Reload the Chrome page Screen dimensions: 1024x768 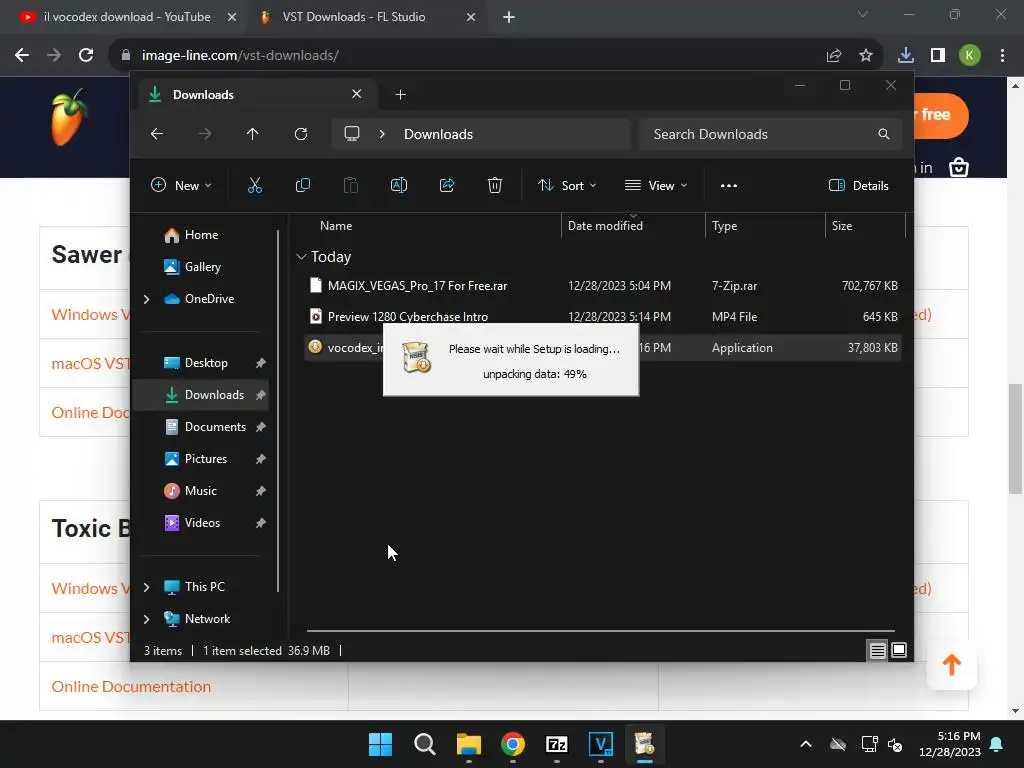[x=86, y=56]
